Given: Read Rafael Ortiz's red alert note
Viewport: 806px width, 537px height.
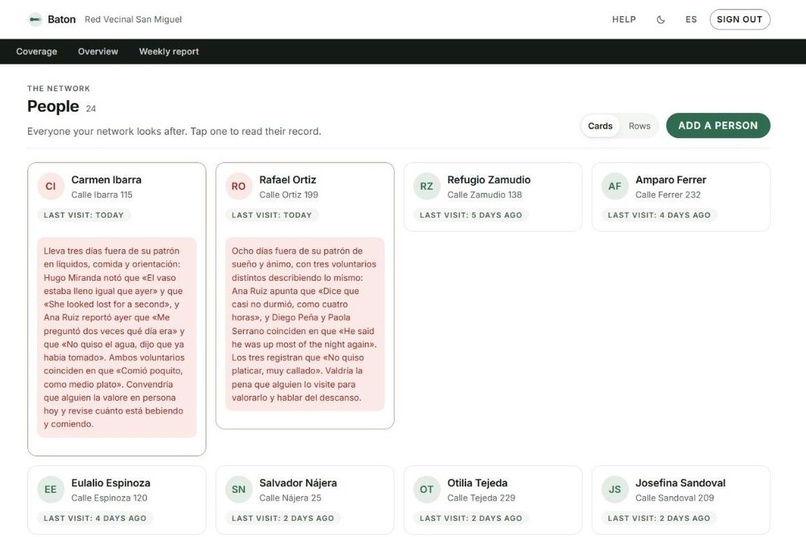Looking at the screenshot, I should click(305, 324).
